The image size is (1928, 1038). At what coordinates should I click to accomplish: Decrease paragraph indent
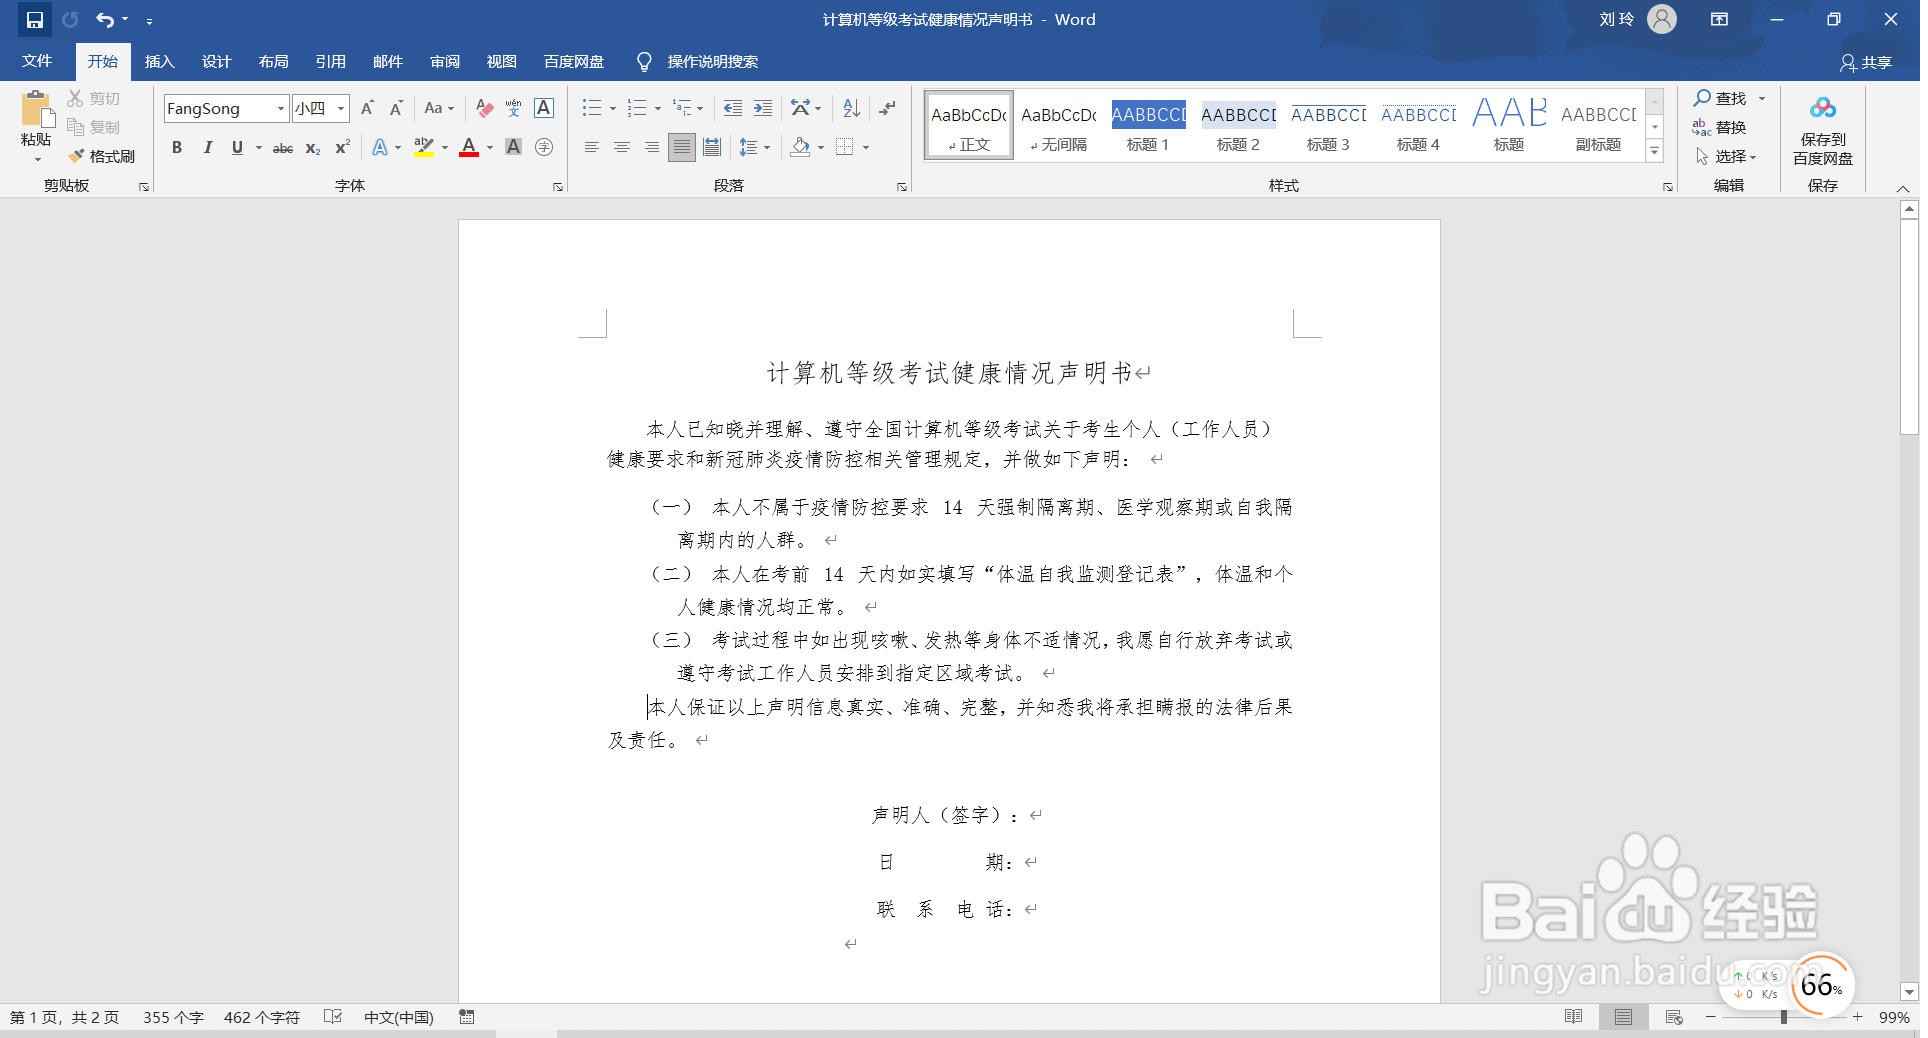(733, 108)
